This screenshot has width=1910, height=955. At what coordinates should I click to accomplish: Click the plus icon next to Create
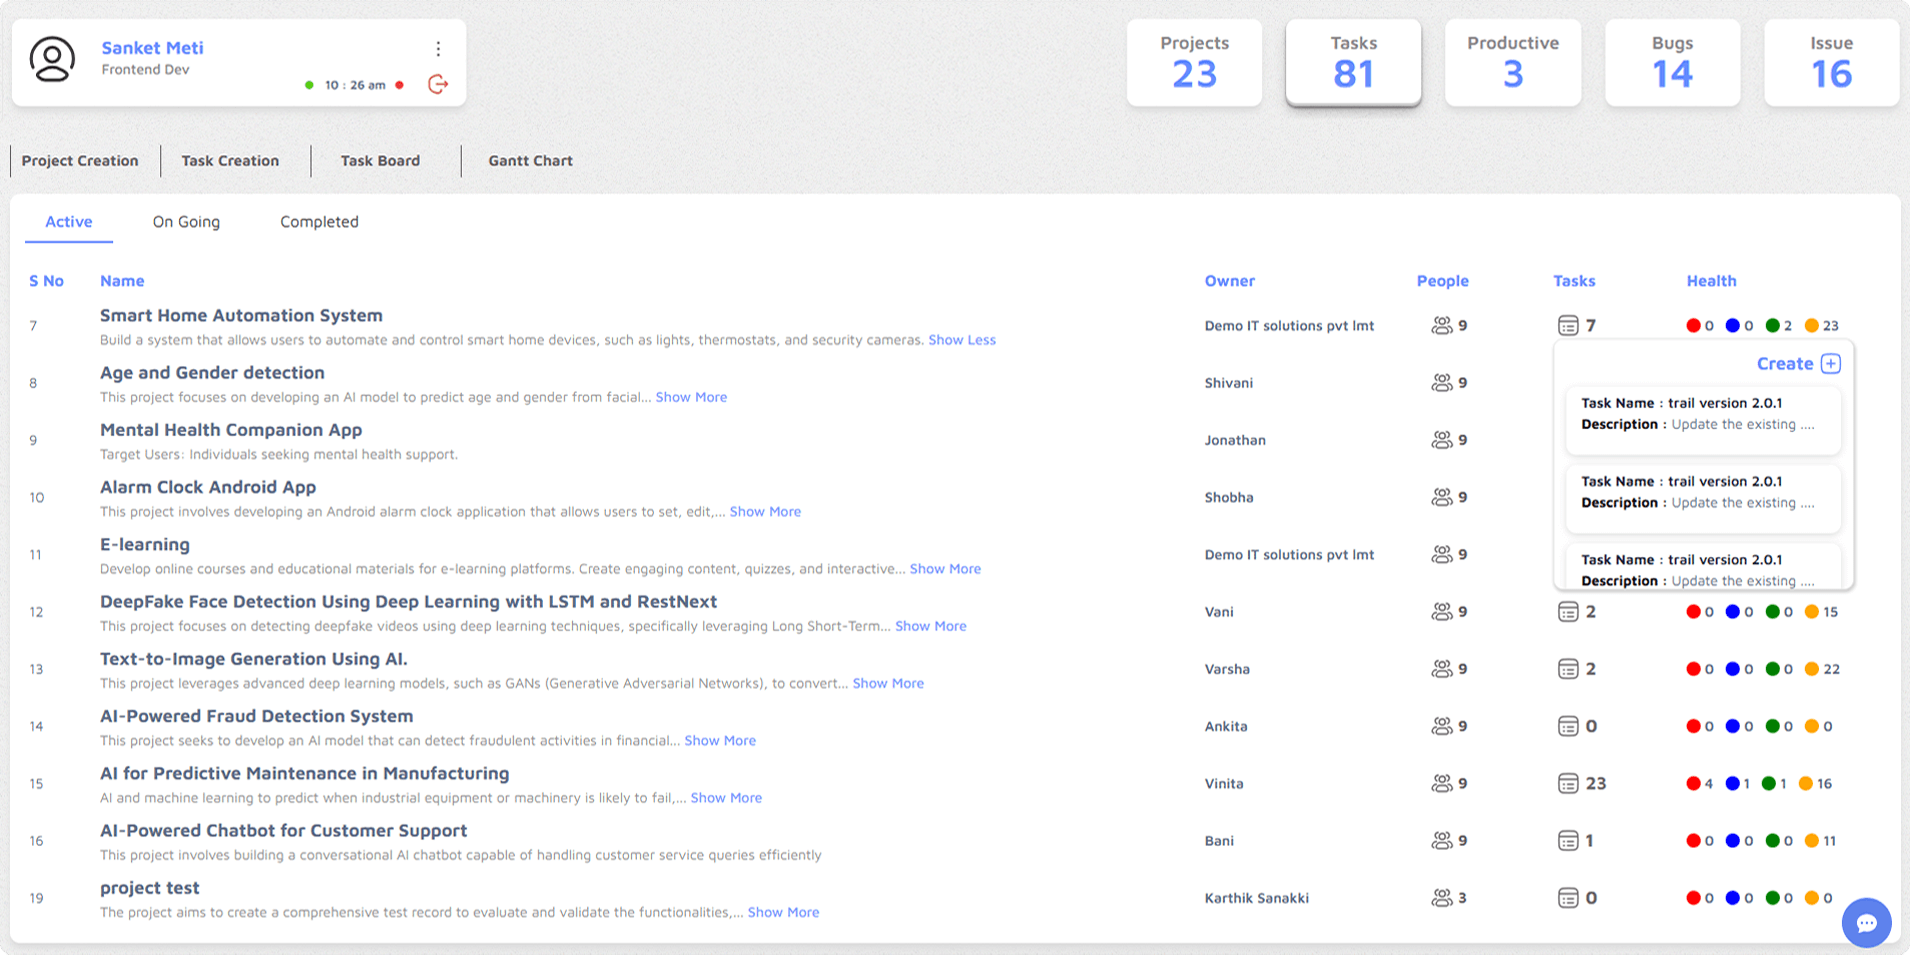click(x=1831, y=364)
